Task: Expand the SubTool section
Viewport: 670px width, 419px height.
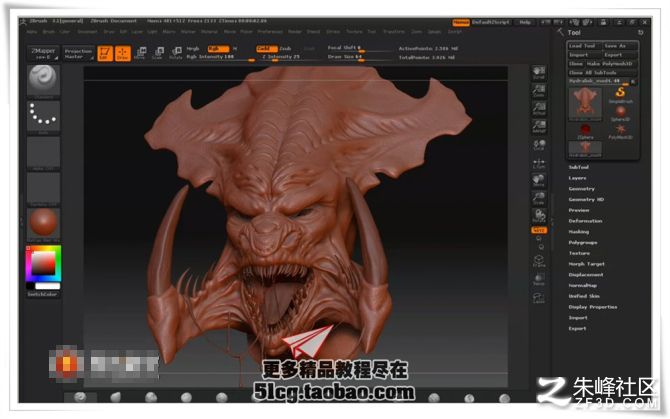Action: coord(579,167)
